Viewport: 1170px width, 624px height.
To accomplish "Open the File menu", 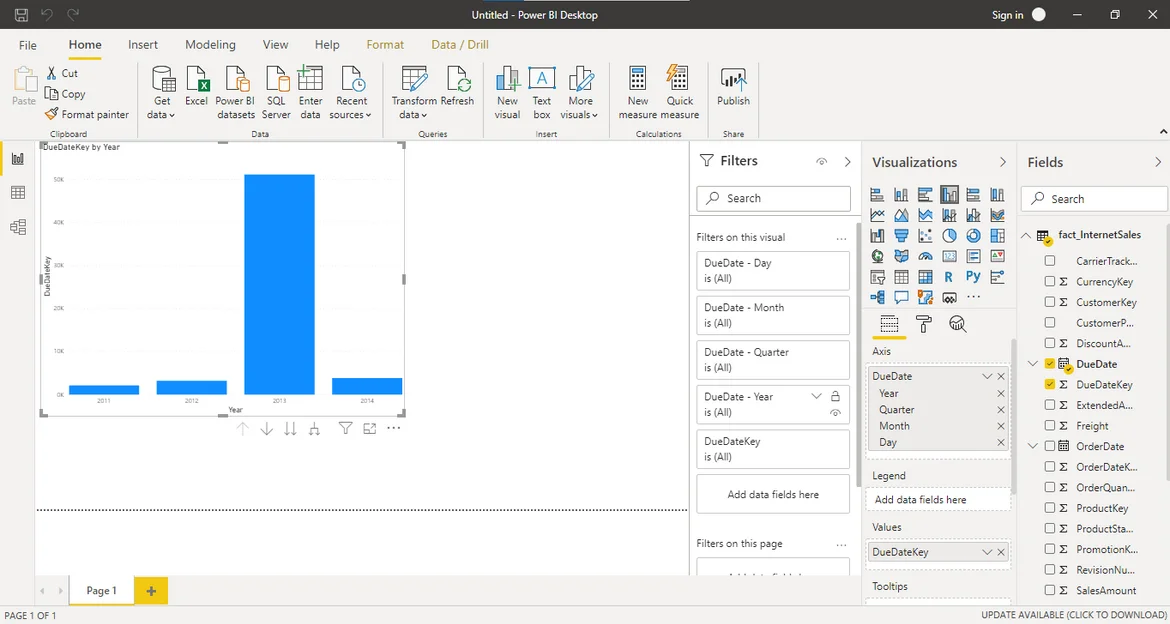I will 28,45.
